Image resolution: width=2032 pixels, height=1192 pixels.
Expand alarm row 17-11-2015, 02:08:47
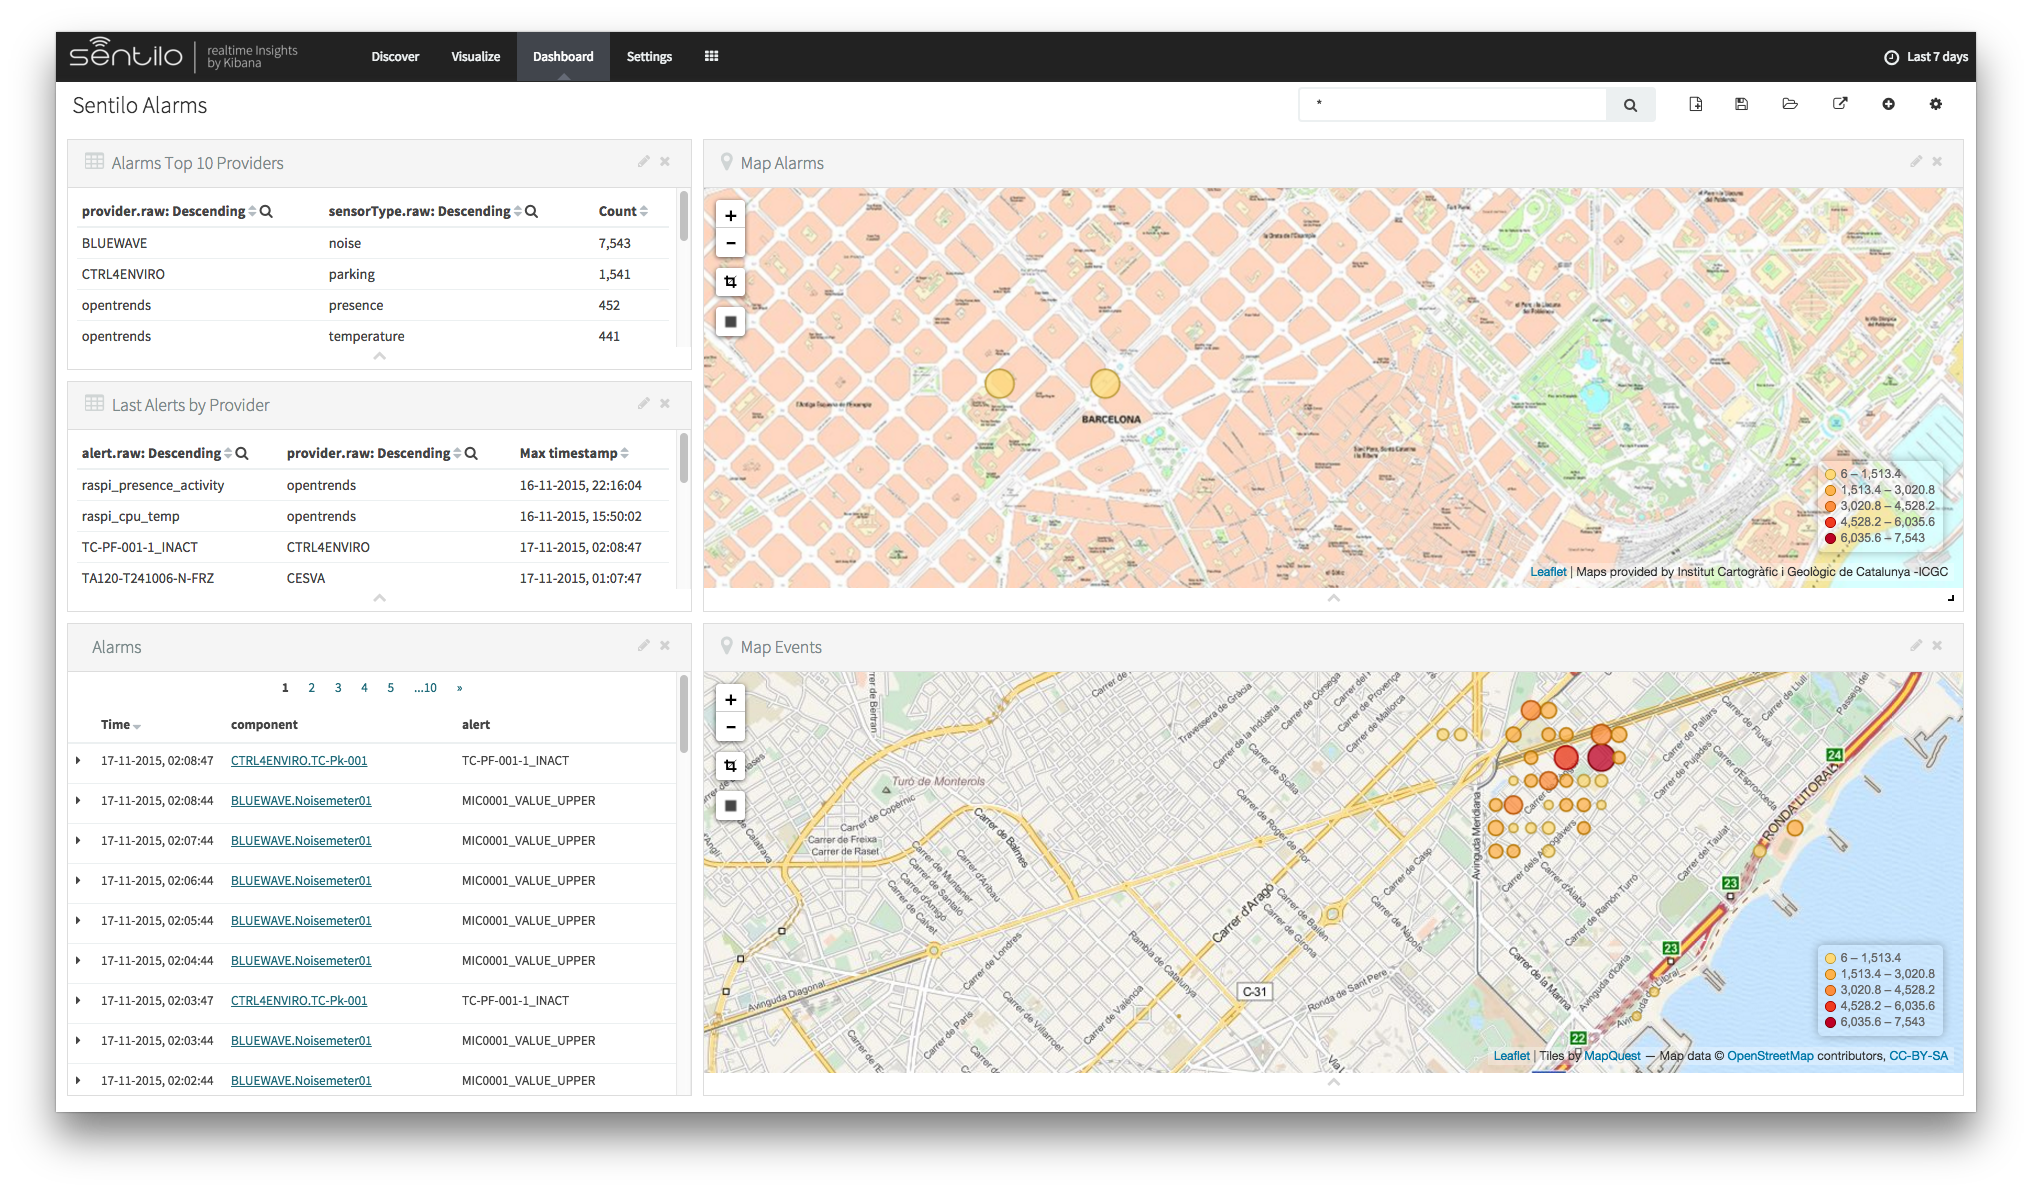[x=78, y=761]
